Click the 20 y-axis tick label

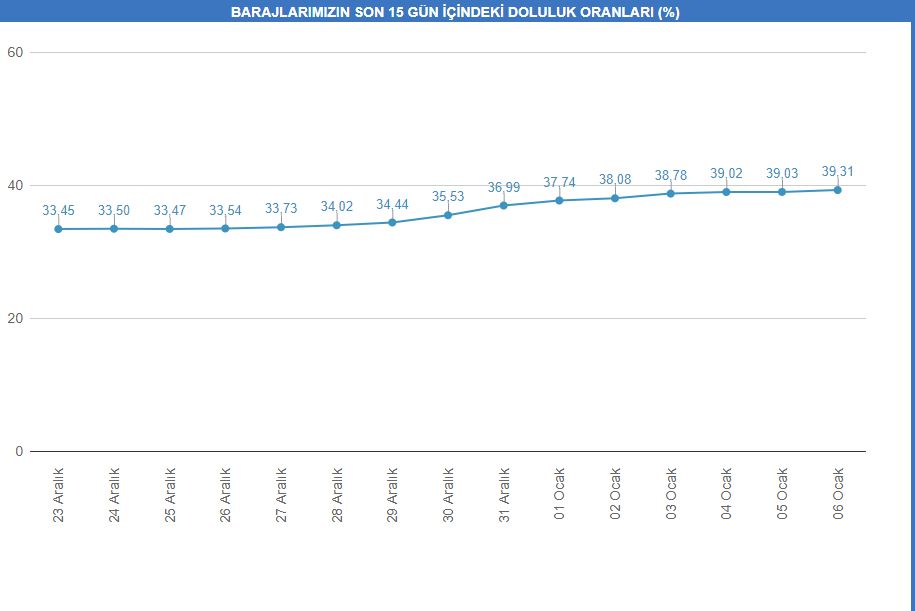(x=14, y=318)
